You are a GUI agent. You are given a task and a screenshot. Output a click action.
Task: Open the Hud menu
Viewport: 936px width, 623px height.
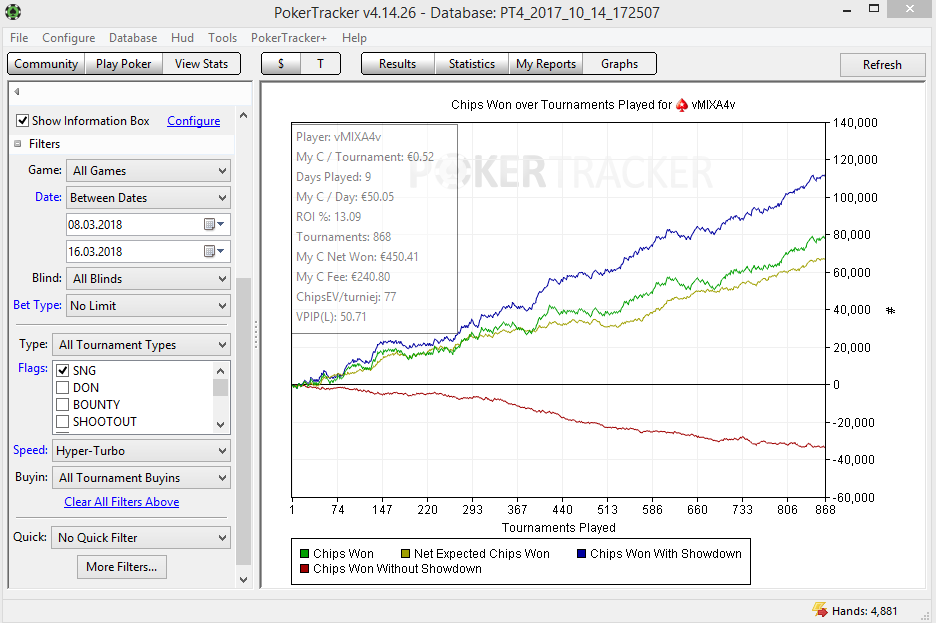[x=182, y=38]
